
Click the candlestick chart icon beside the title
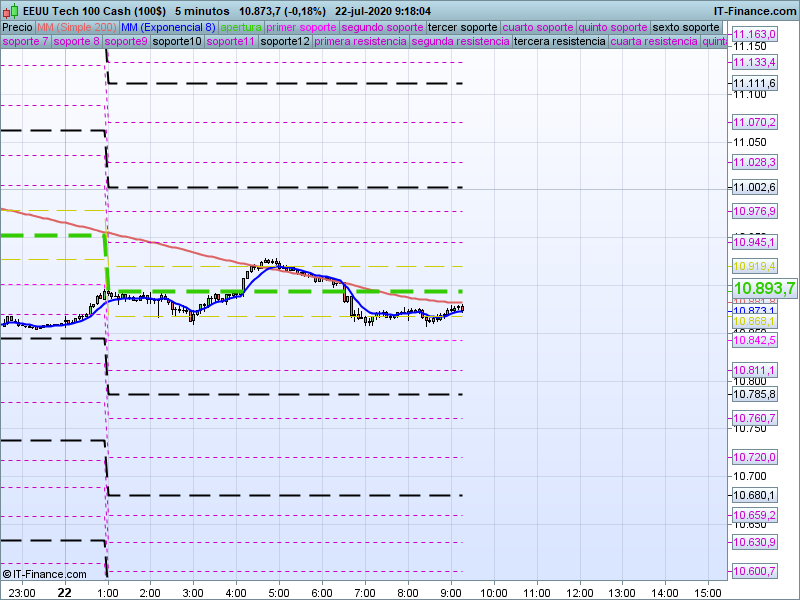click(11, 10)
